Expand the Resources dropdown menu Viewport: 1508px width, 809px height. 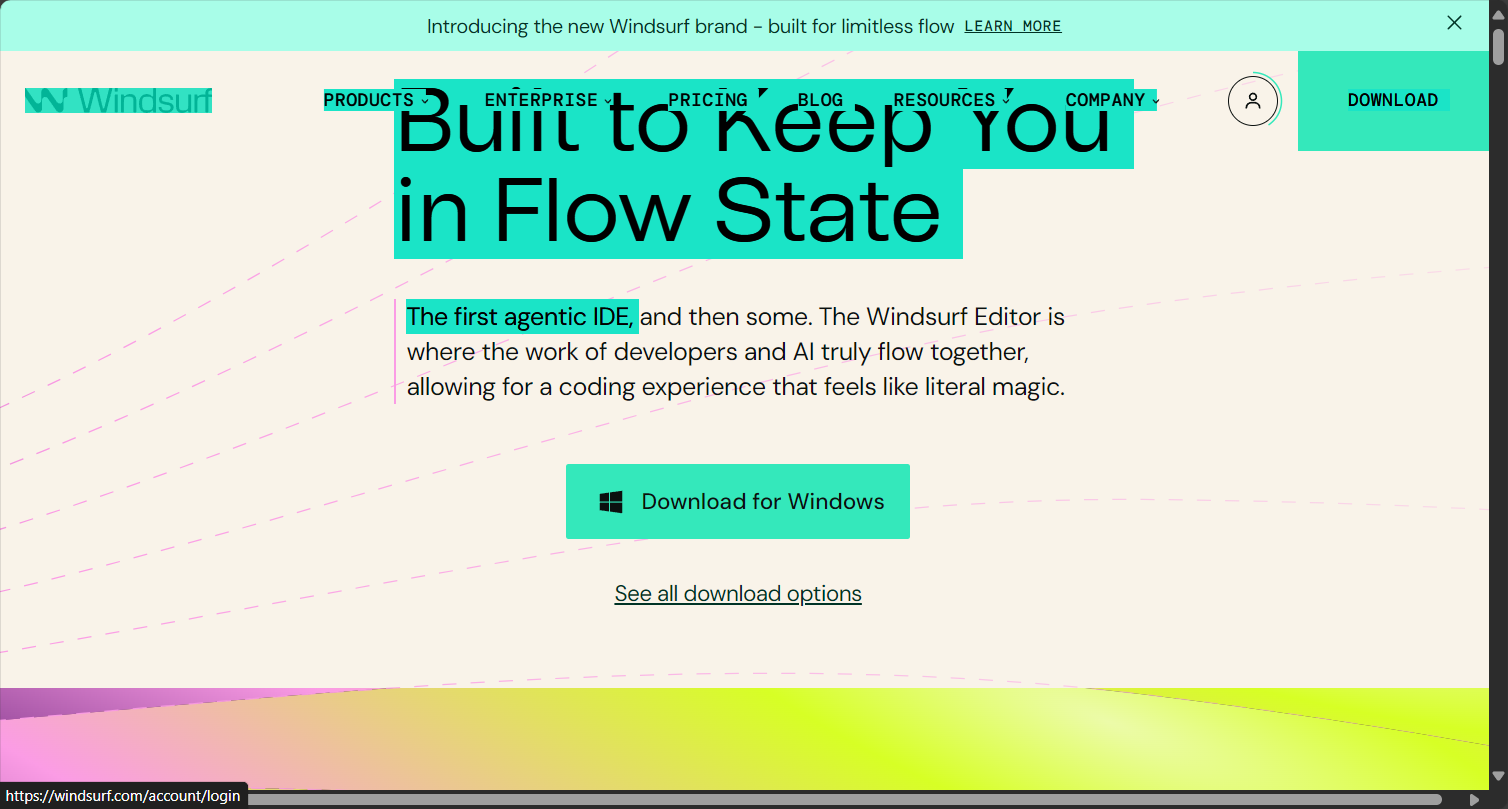953,100
